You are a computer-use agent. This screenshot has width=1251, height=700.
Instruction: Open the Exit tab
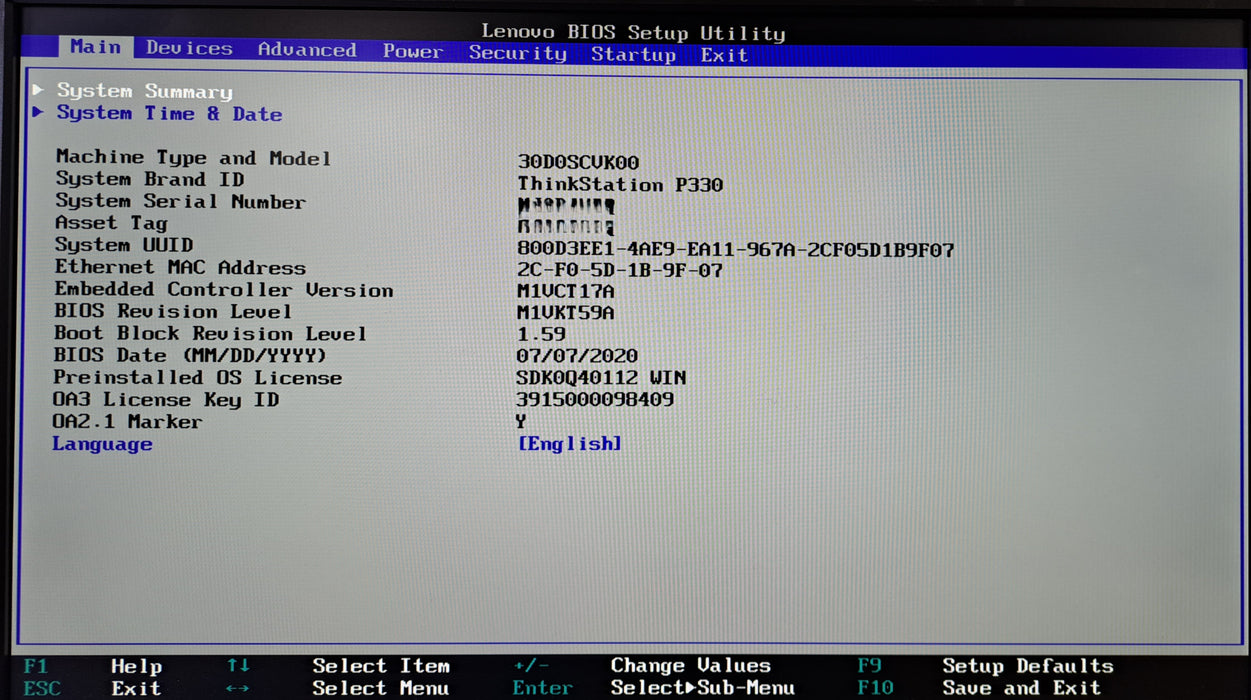click(724, 56)
